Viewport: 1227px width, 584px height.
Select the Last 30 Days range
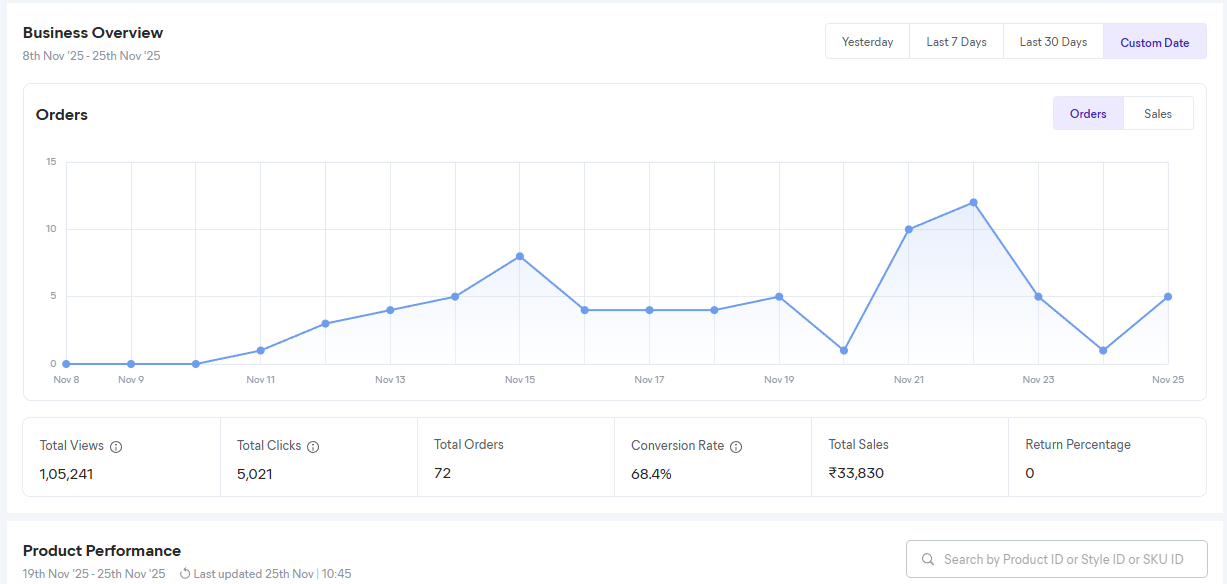[1053, 42]
